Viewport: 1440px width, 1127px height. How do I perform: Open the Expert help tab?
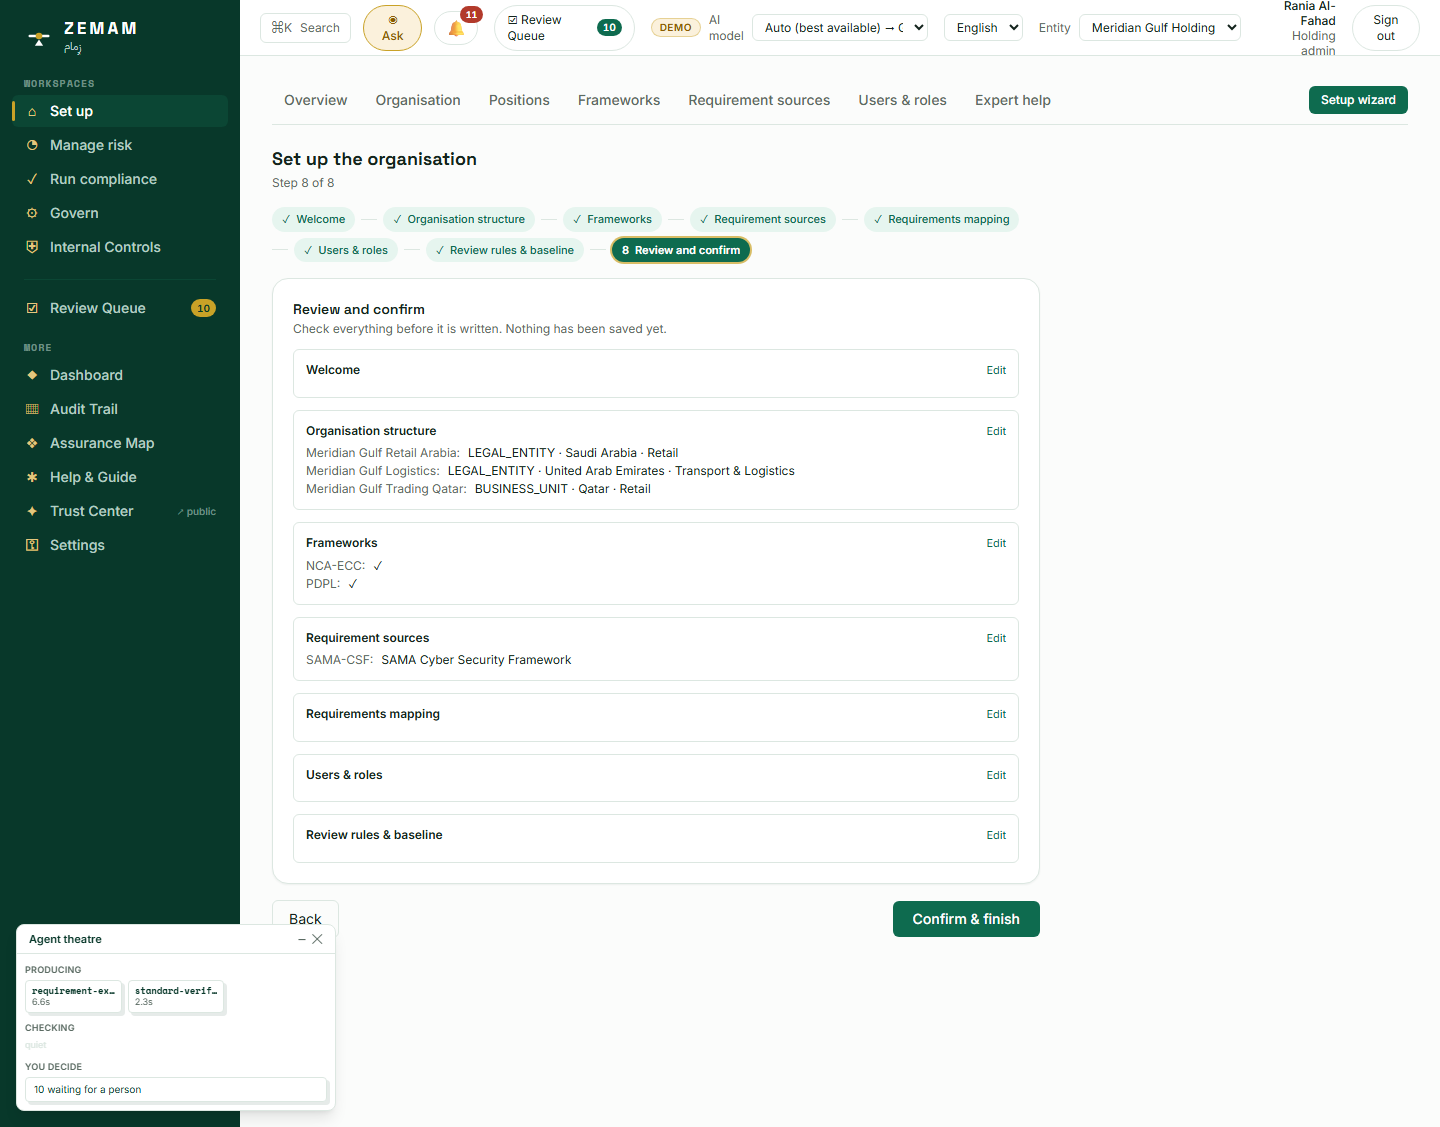[1013, 100]
